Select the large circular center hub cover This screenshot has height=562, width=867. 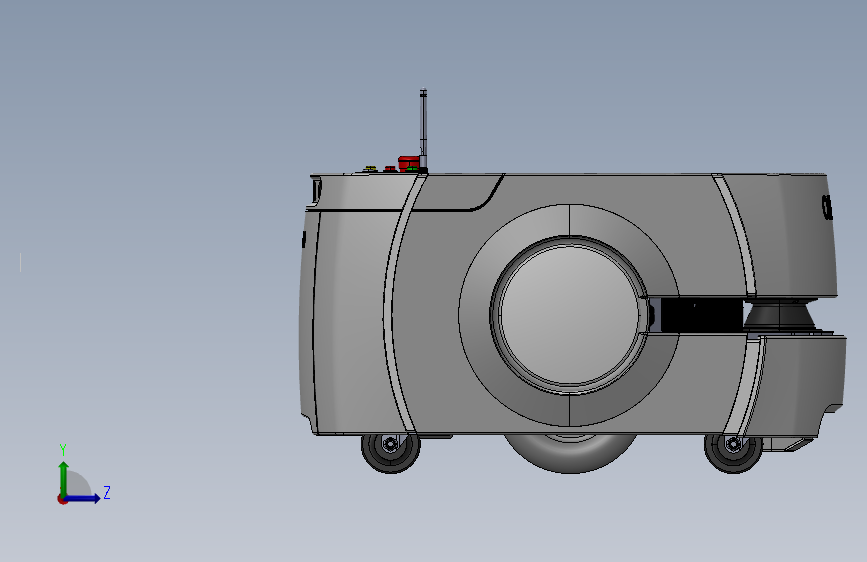coord(570,315)
